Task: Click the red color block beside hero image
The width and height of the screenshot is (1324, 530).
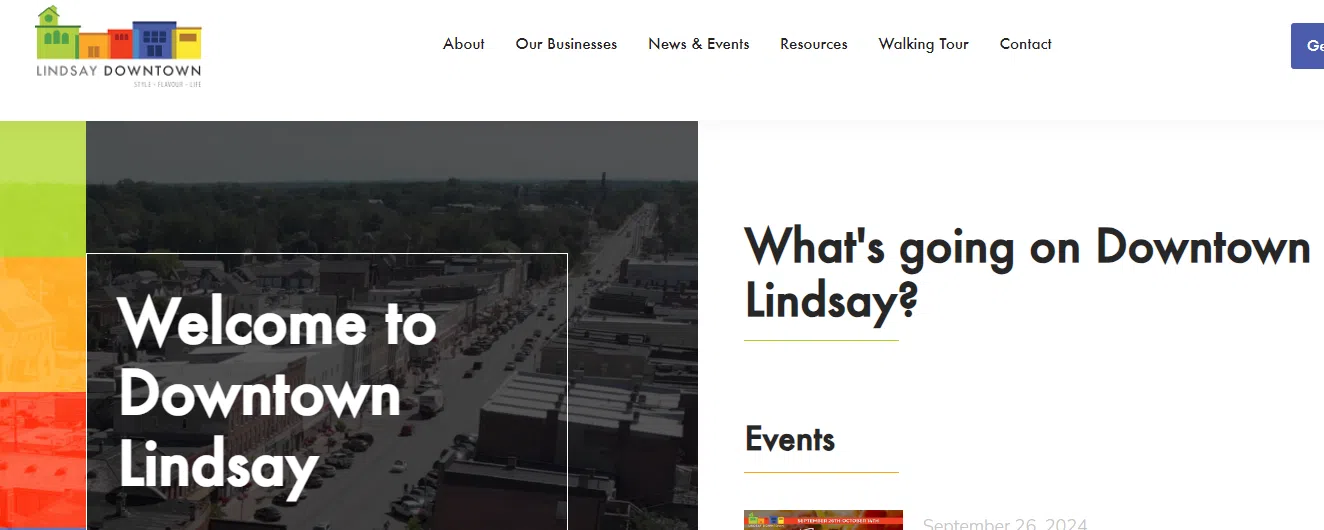Action: point(43,459)
